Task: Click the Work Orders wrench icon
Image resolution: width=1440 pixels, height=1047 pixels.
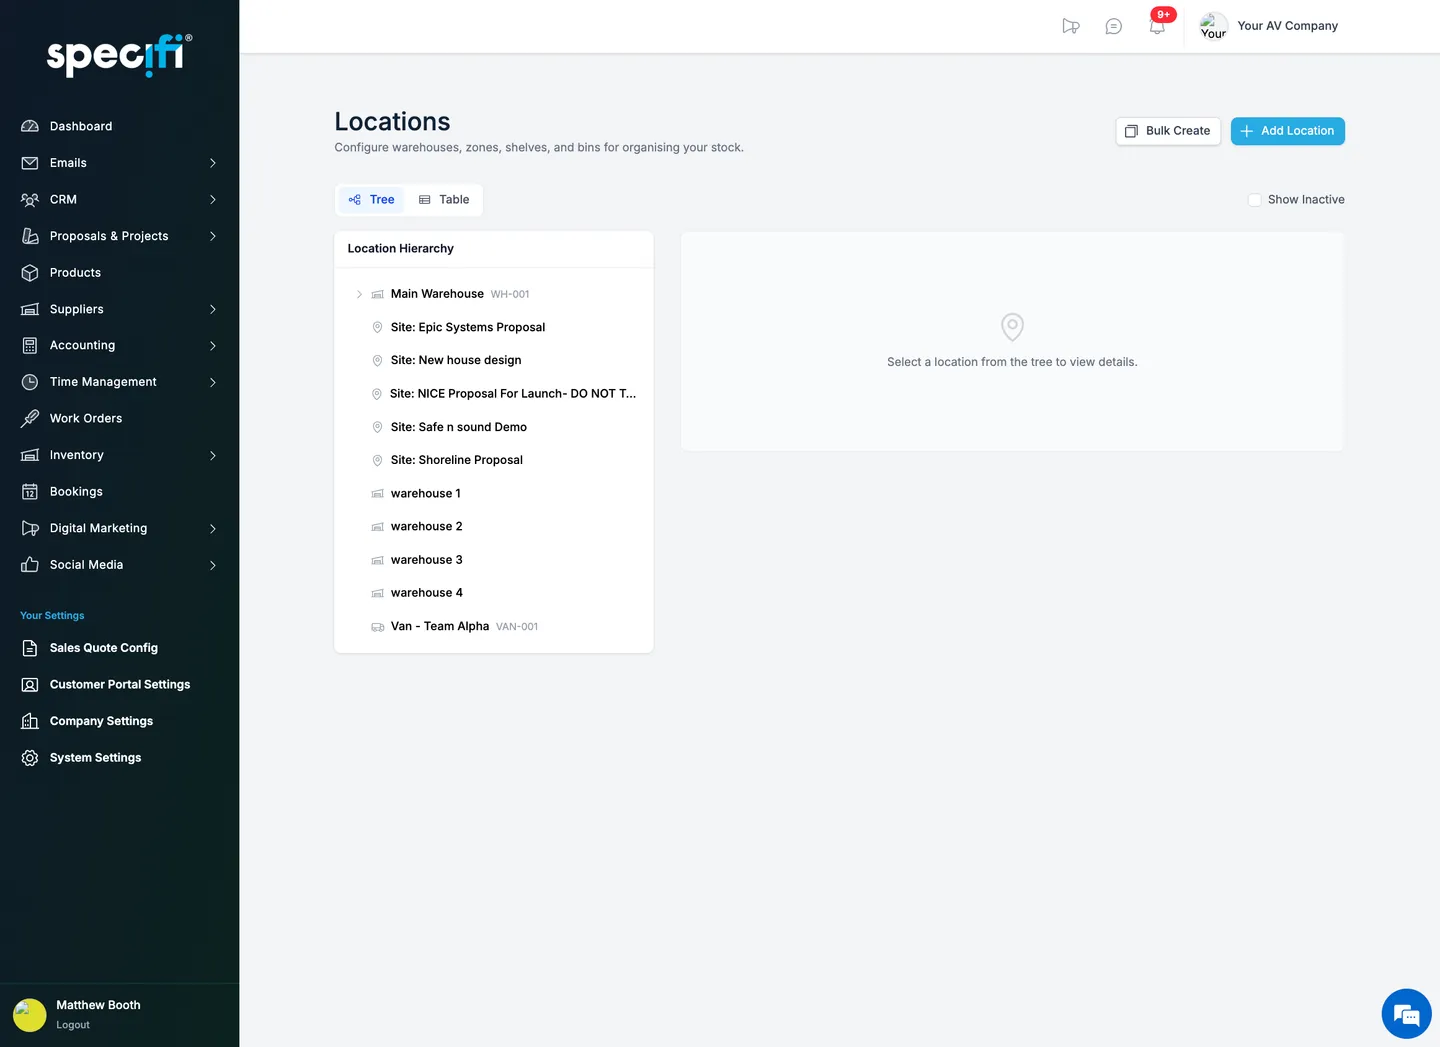Action: click(30, 419)
